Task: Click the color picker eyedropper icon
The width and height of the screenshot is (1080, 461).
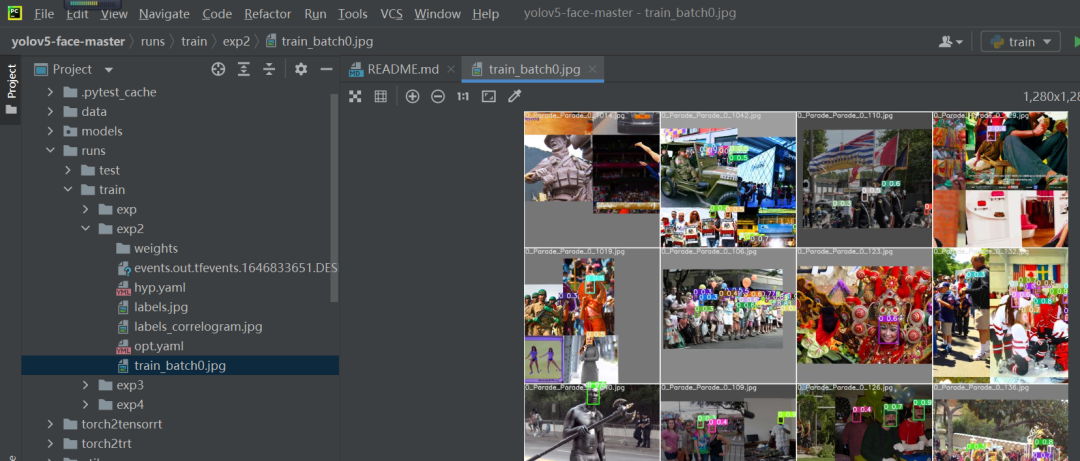Action: coord(515,96)
